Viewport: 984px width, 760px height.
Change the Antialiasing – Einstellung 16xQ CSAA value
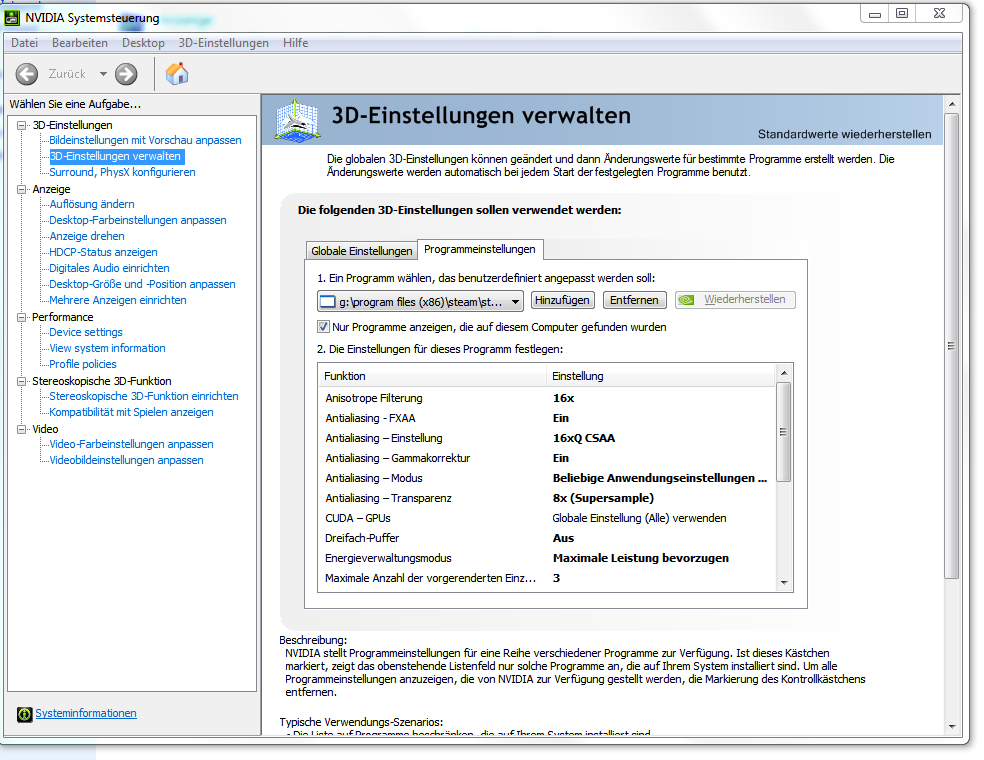pyautogui.click(x=584, y=438)
